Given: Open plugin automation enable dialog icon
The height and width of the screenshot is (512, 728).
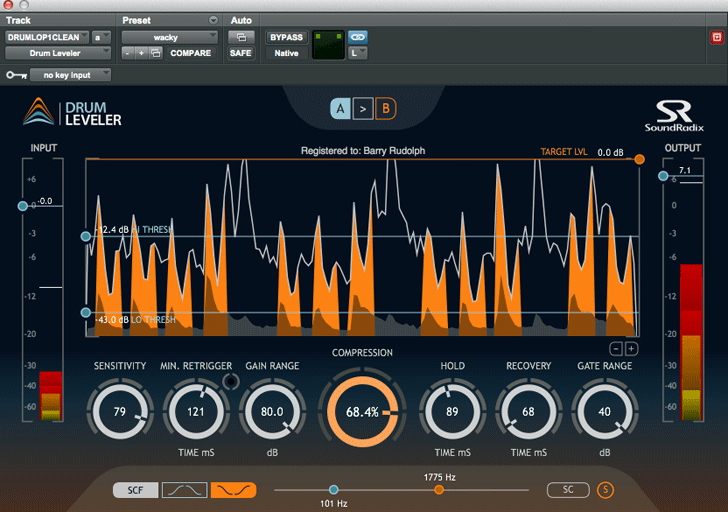Looking at the screenshot, I should 241,37.
